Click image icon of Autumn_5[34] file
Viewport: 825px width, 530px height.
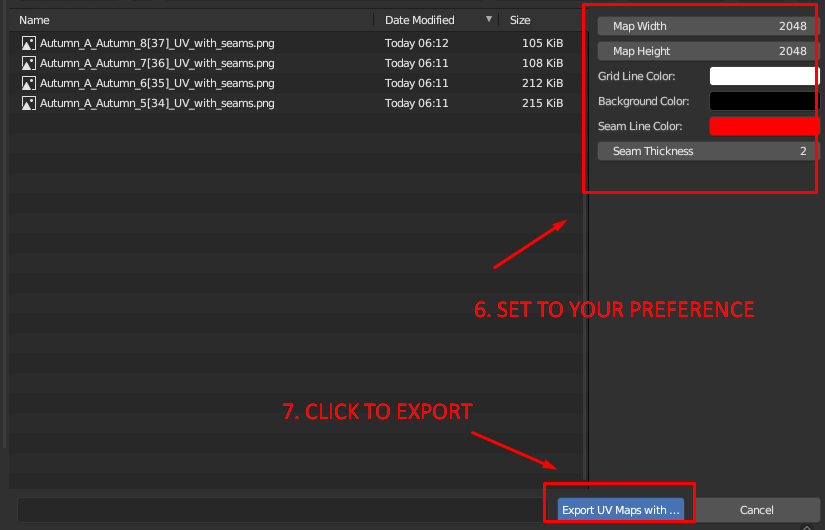(x=28, y=103)
